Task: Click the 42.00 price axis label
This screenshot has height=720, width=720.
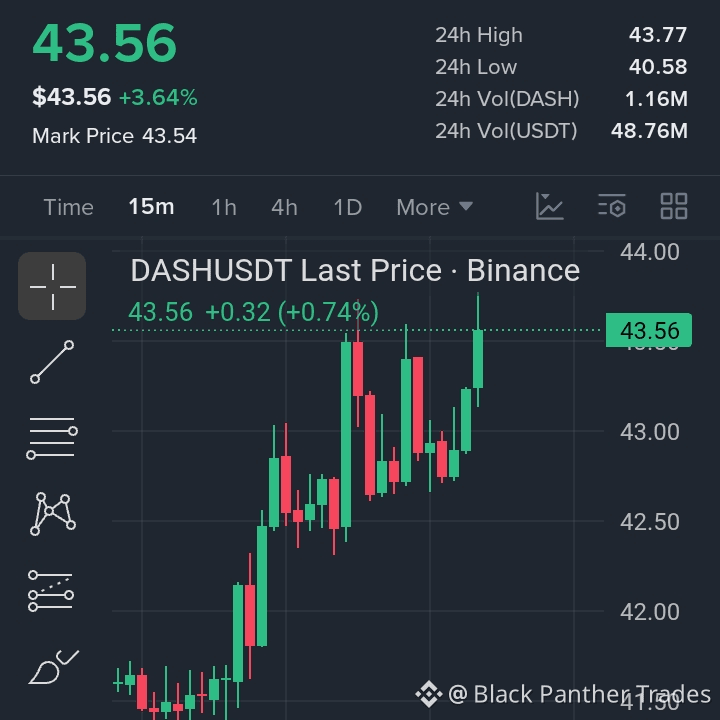Action: 649,612
